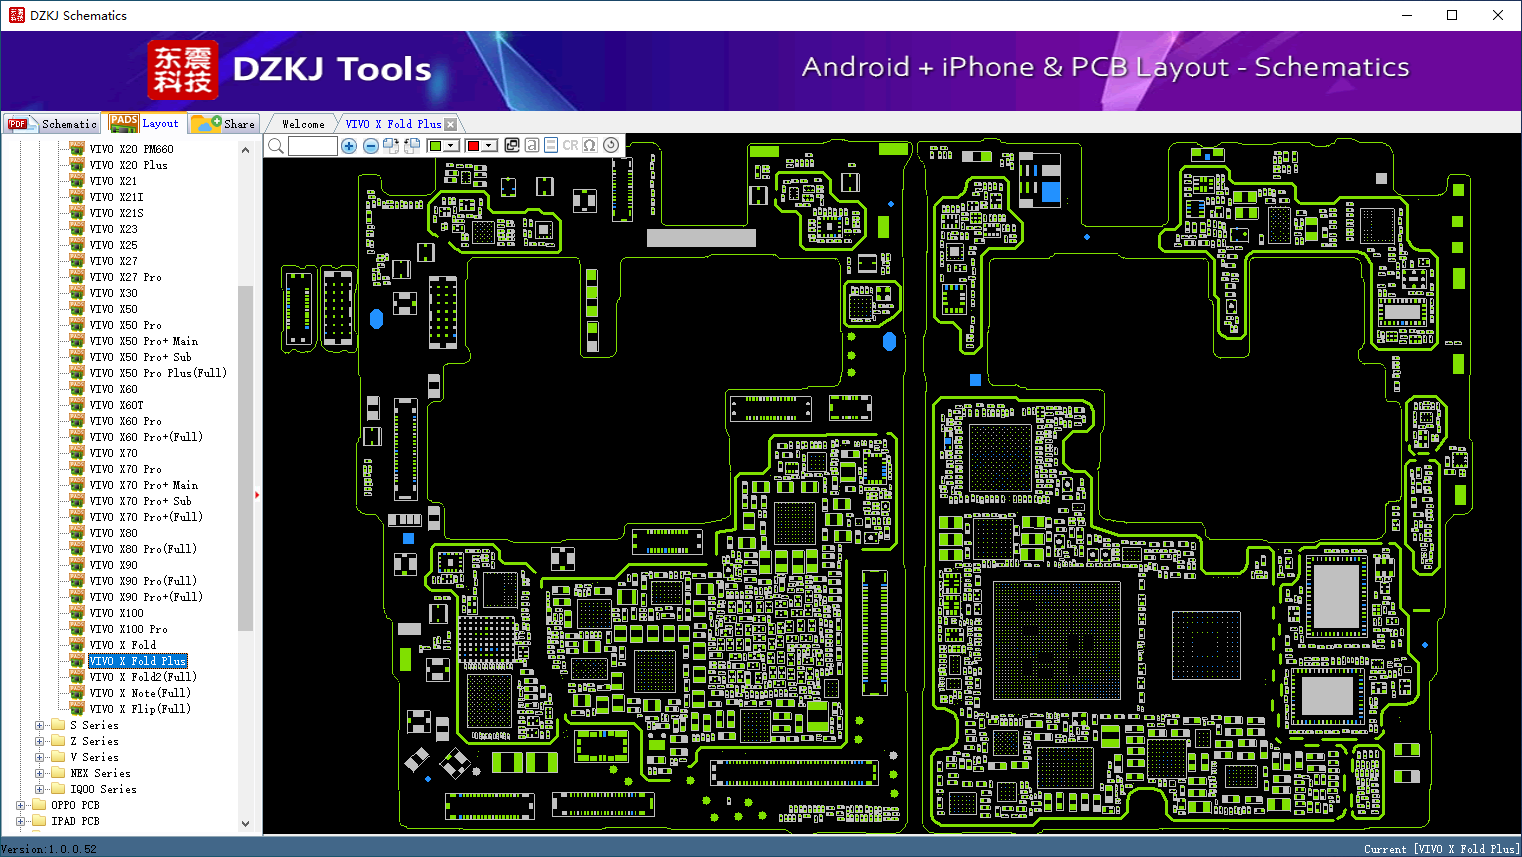1522x857 pixels.
Task: Open VIVO X Fold2(Full) layout
Action: (x=143, y=677)
